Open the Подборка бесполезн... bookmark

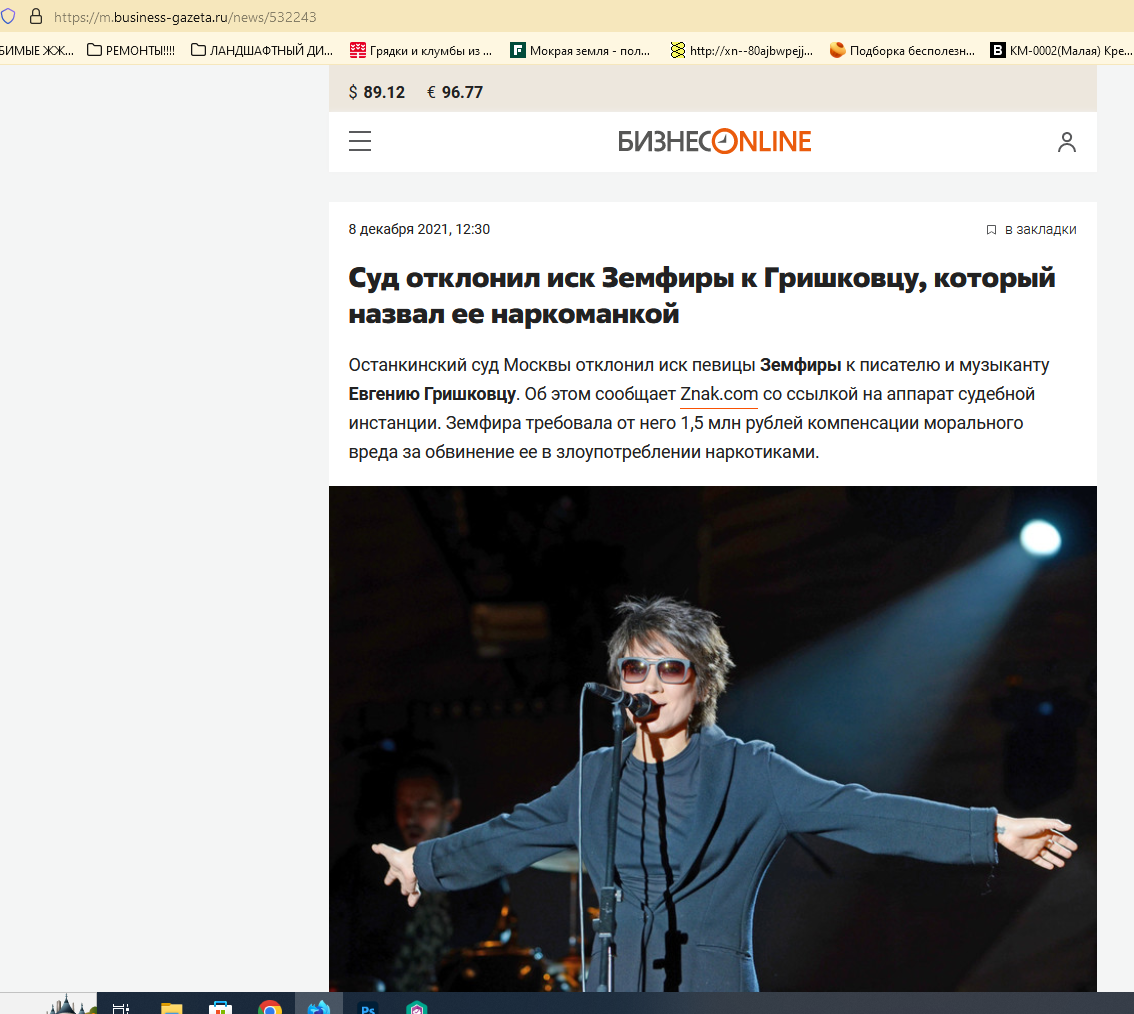(x=902, y=50)
